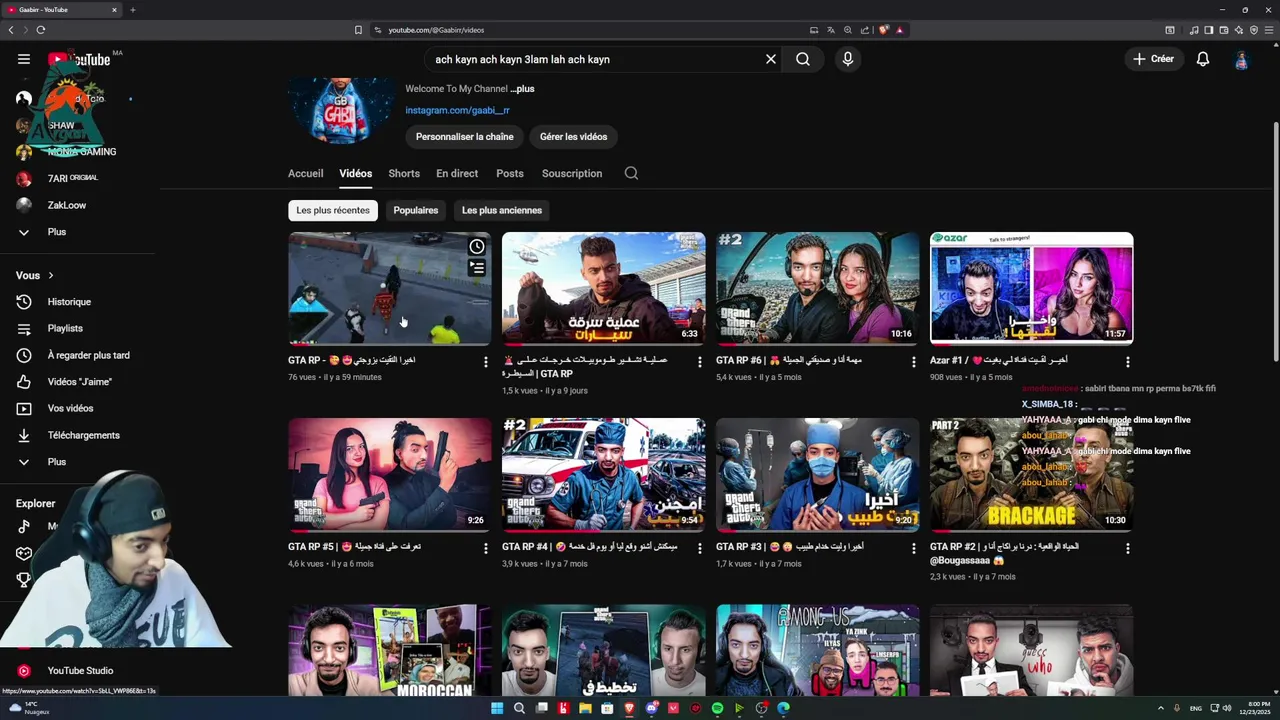Open options menu for GTA RP #4 video

click(700, 548)
